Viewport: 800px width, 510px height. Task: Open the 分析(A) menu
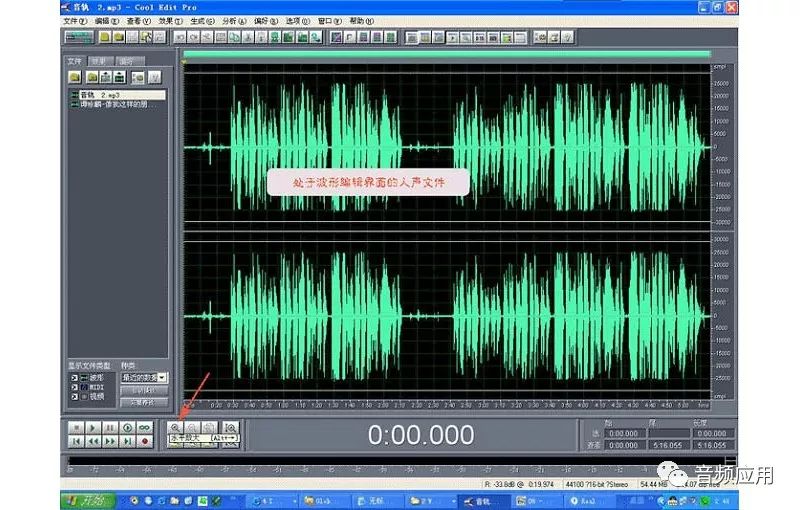coord(234,21)
